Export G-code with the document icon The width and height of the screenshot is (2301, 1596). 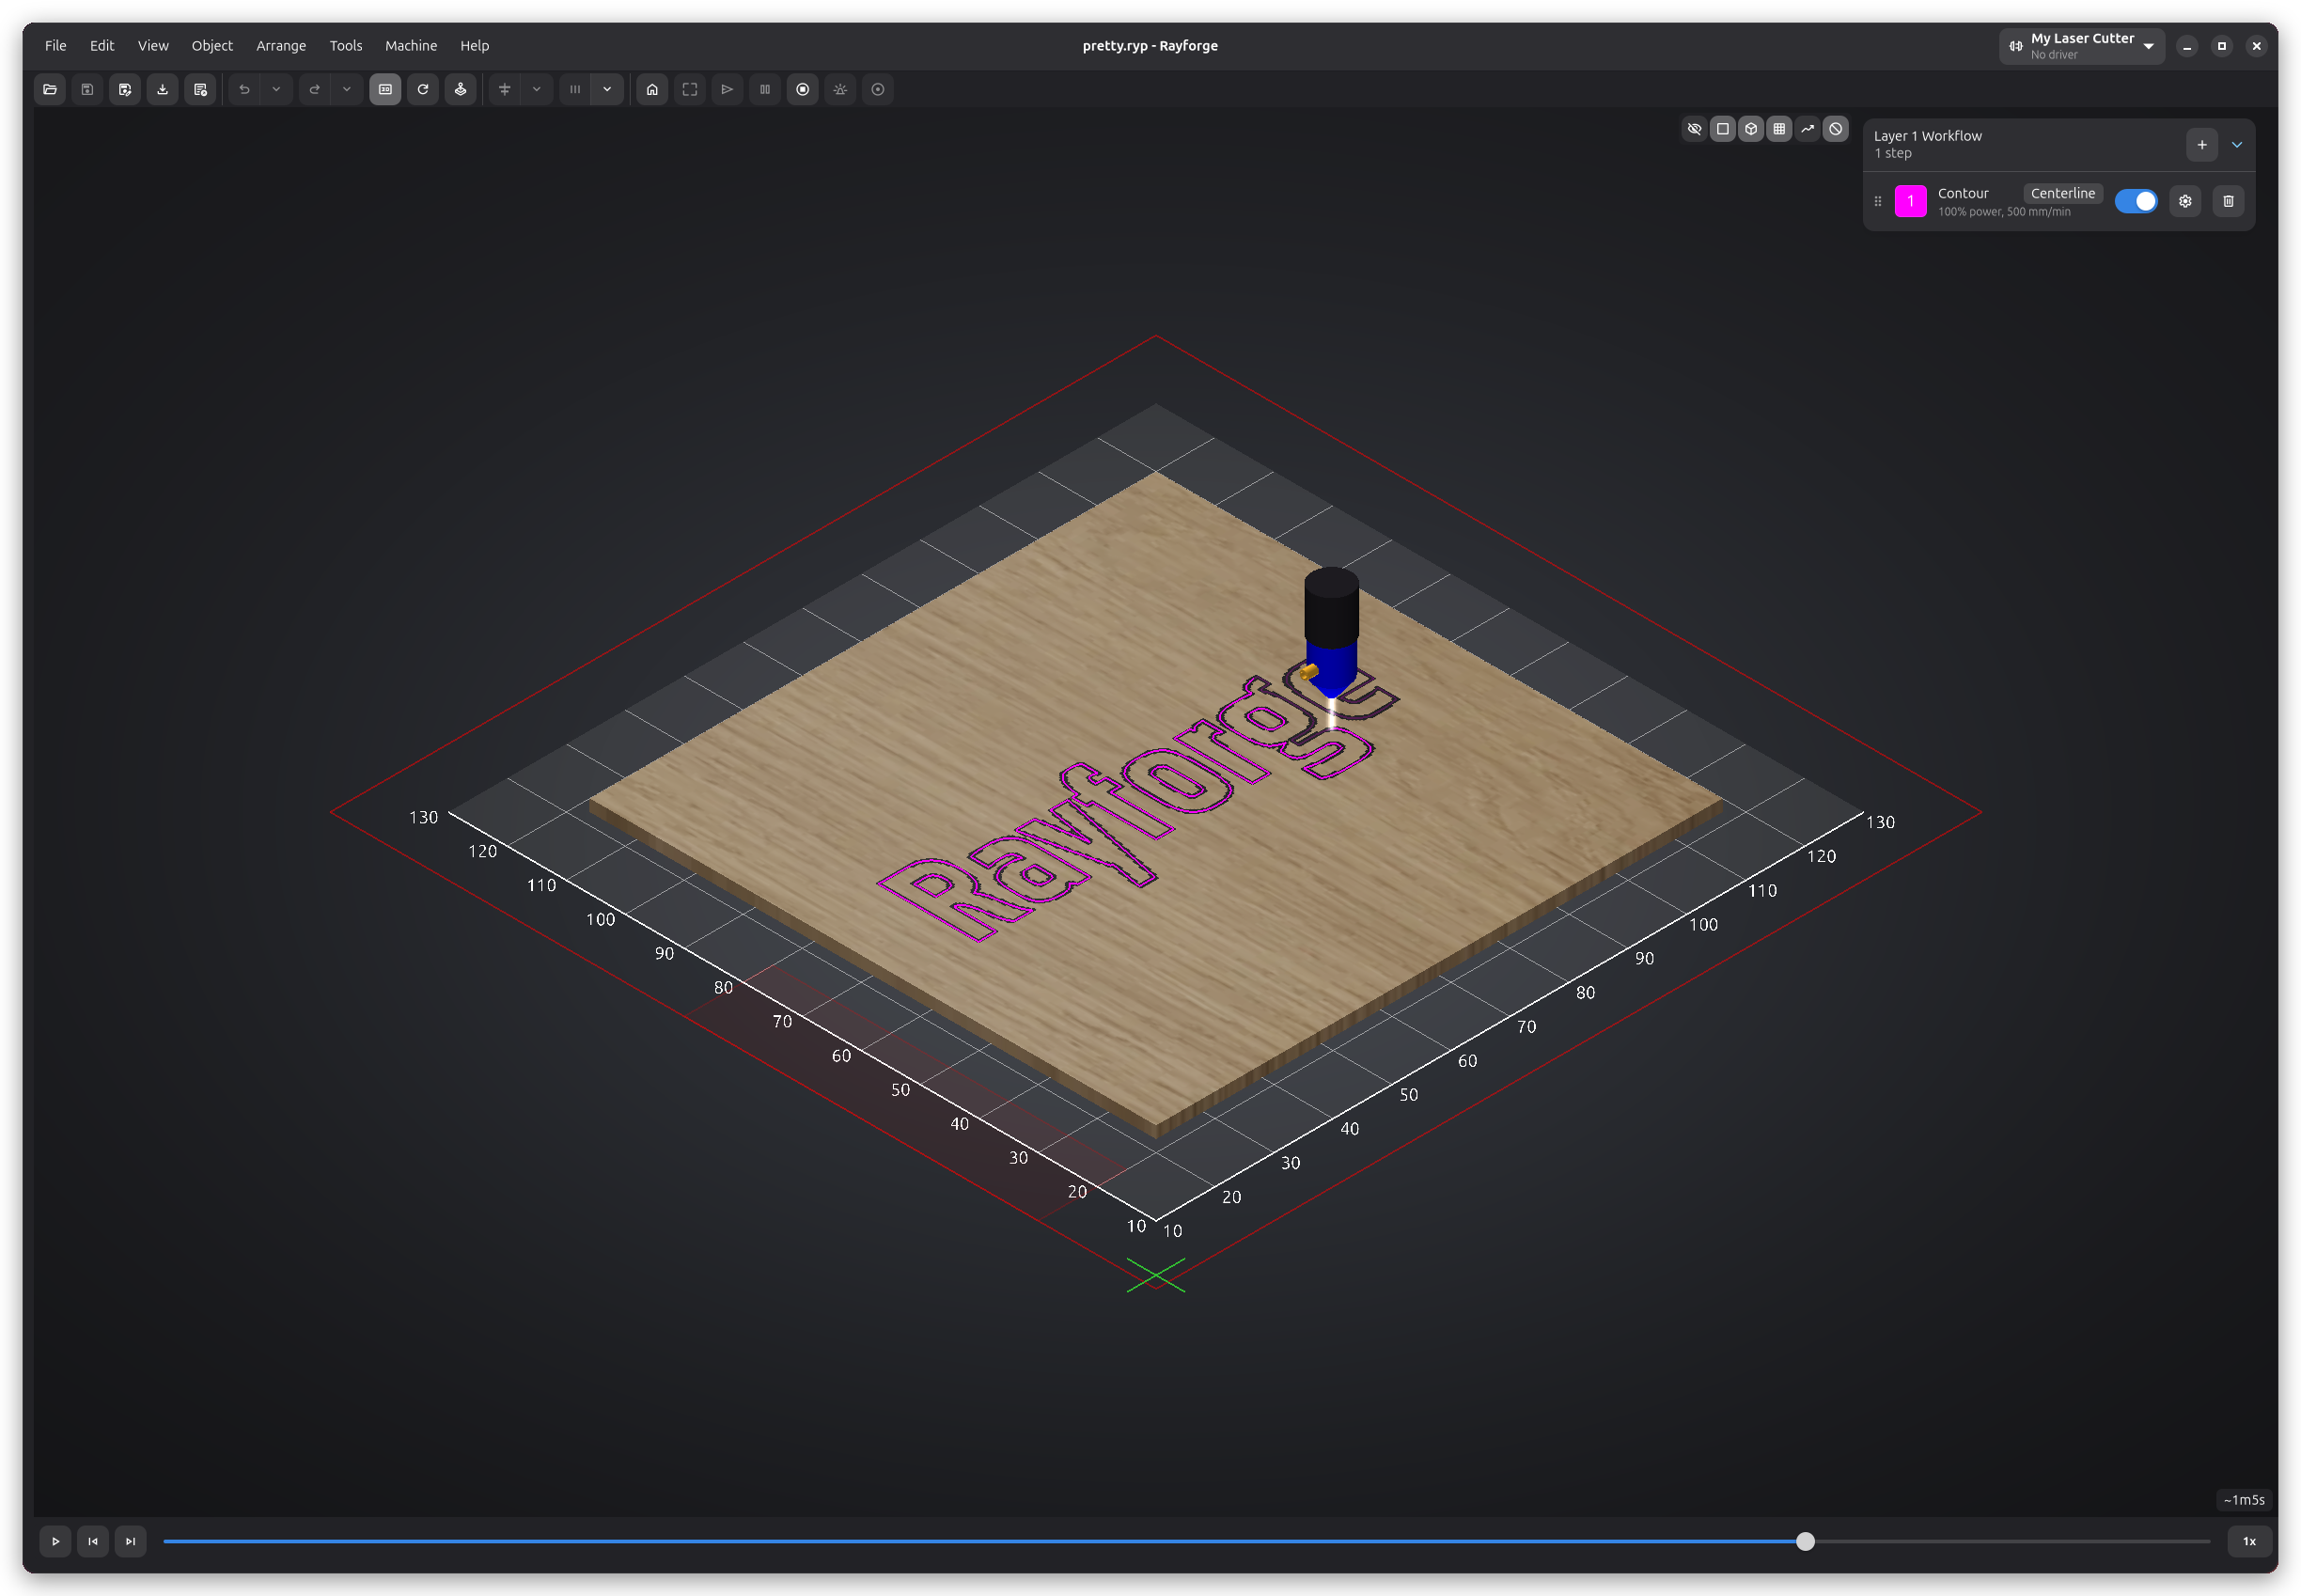pos(200,89)
